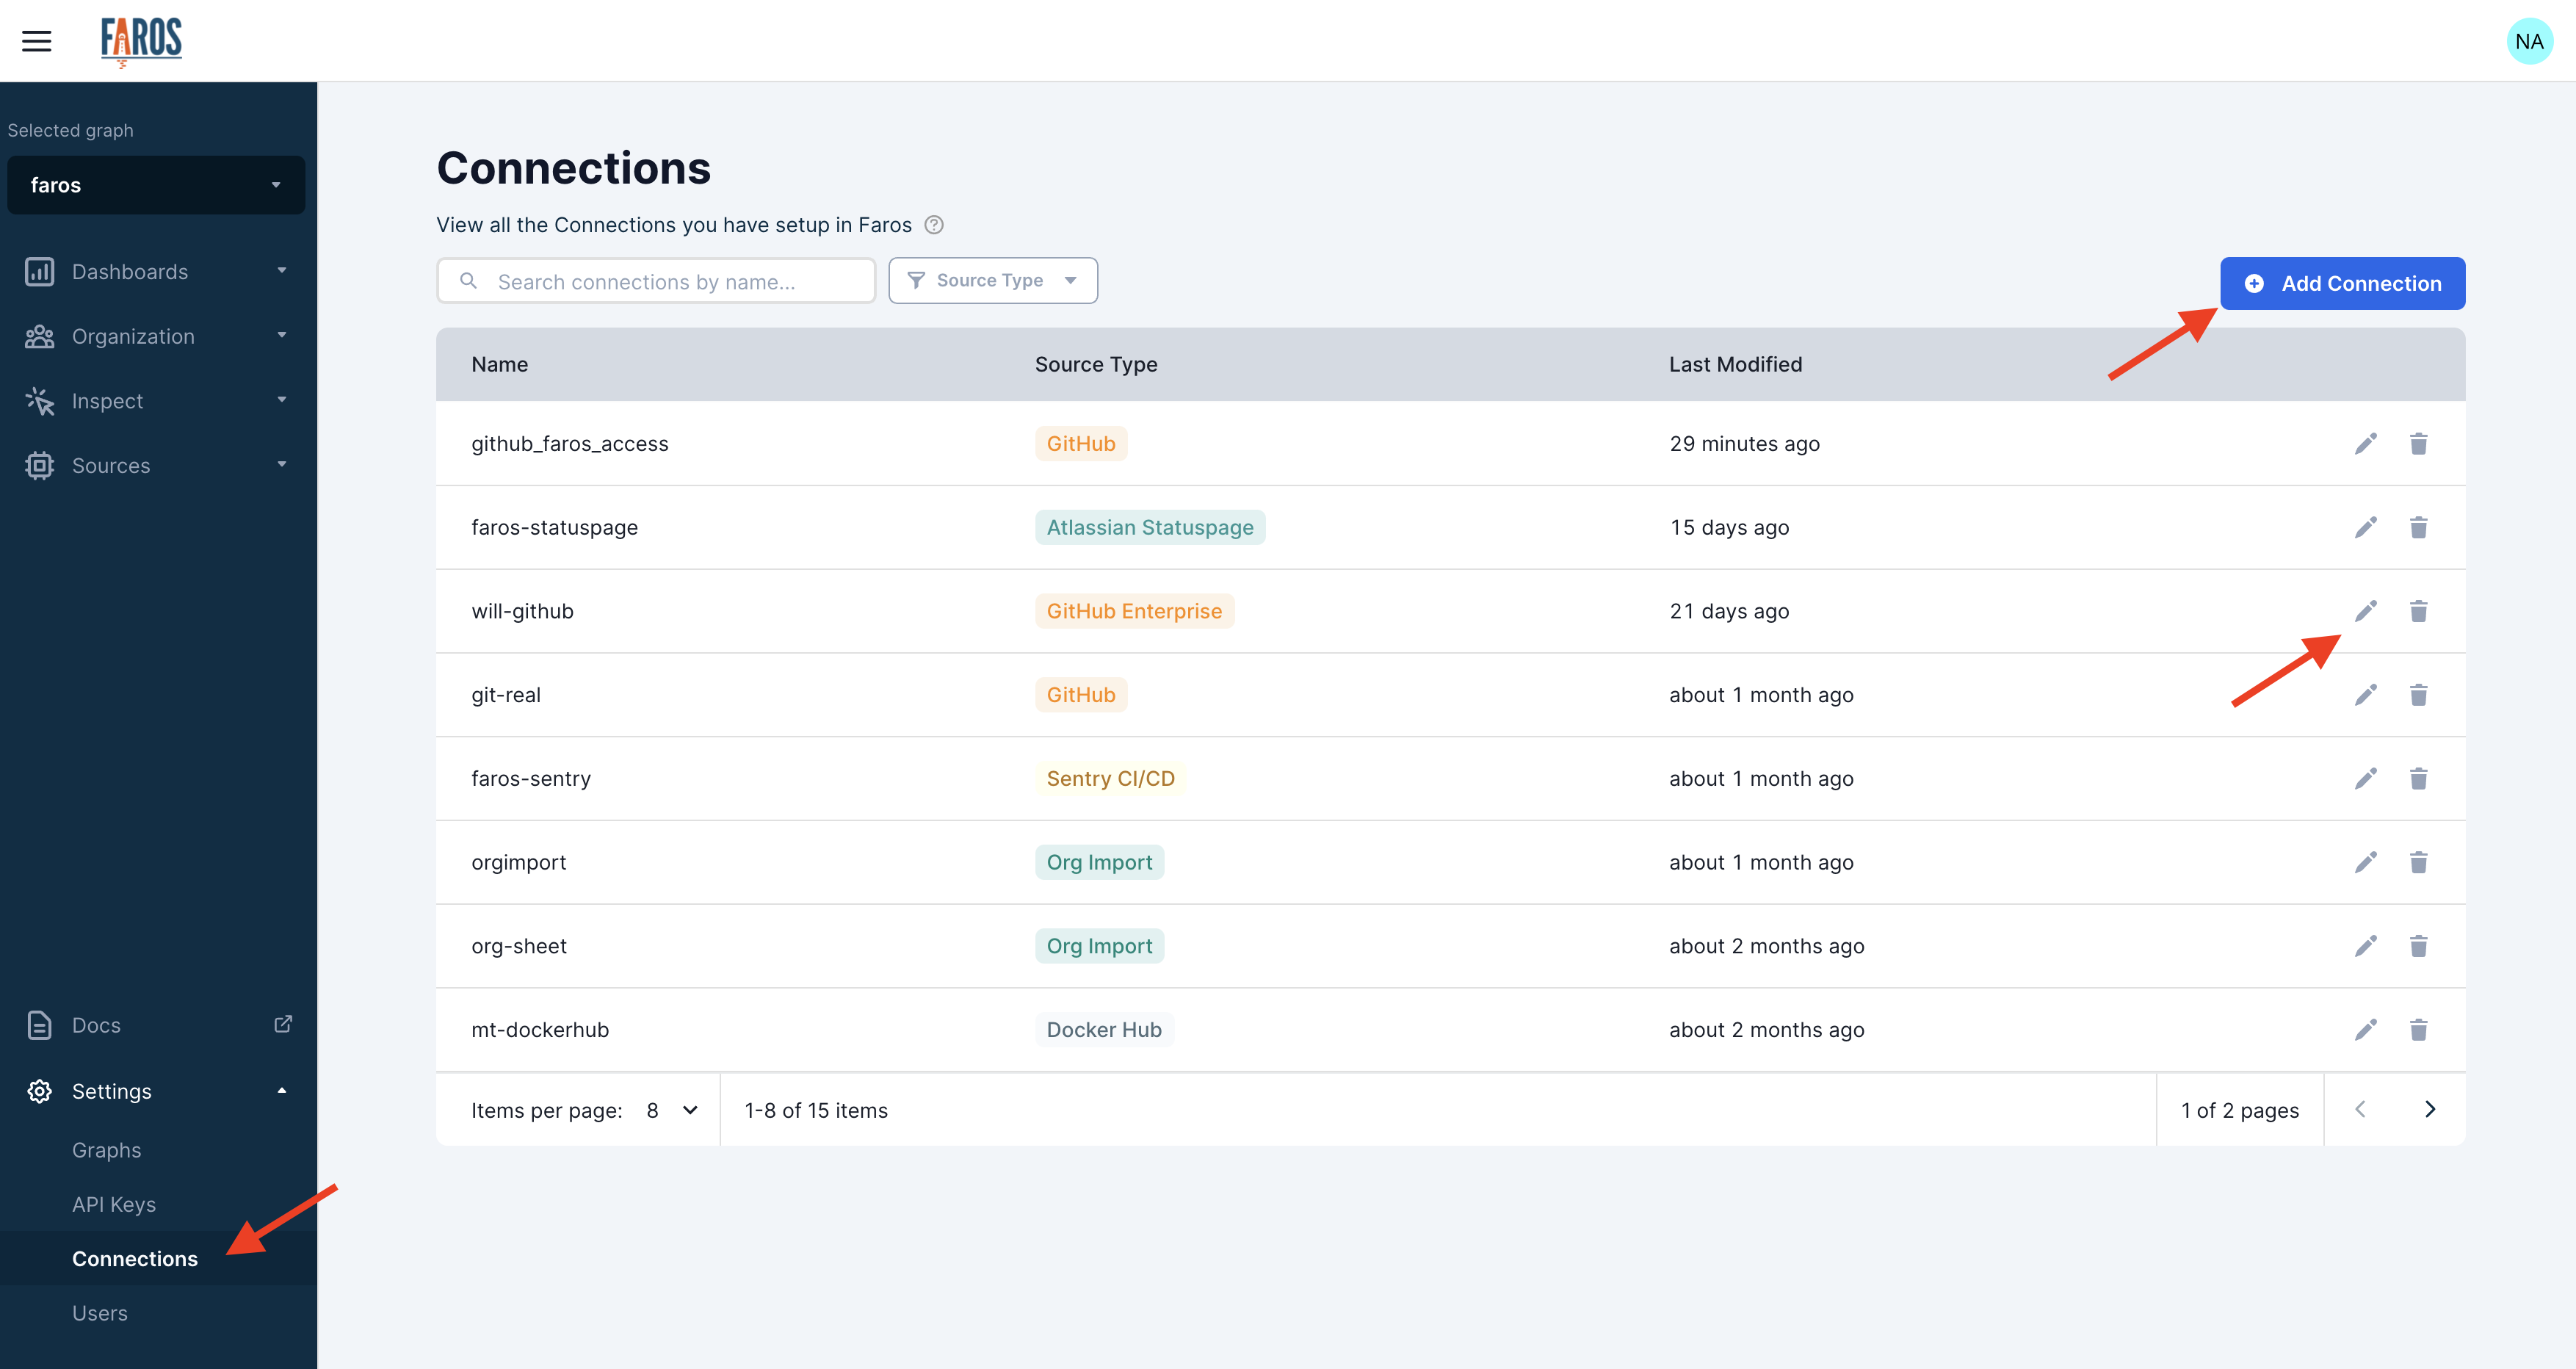This screenshot has height=1369, width=2576.
Task: Click the help question mark icon
Action: coord(933,225)
